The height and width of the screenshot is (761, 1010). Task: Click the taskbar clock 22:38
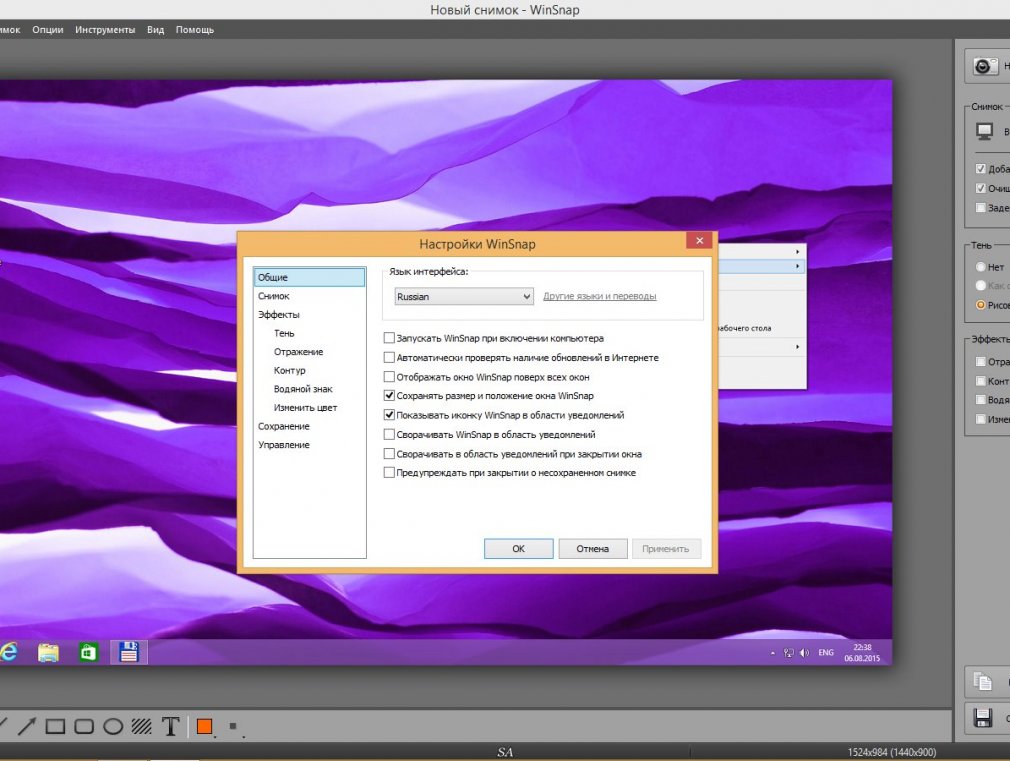pos(862,652)
